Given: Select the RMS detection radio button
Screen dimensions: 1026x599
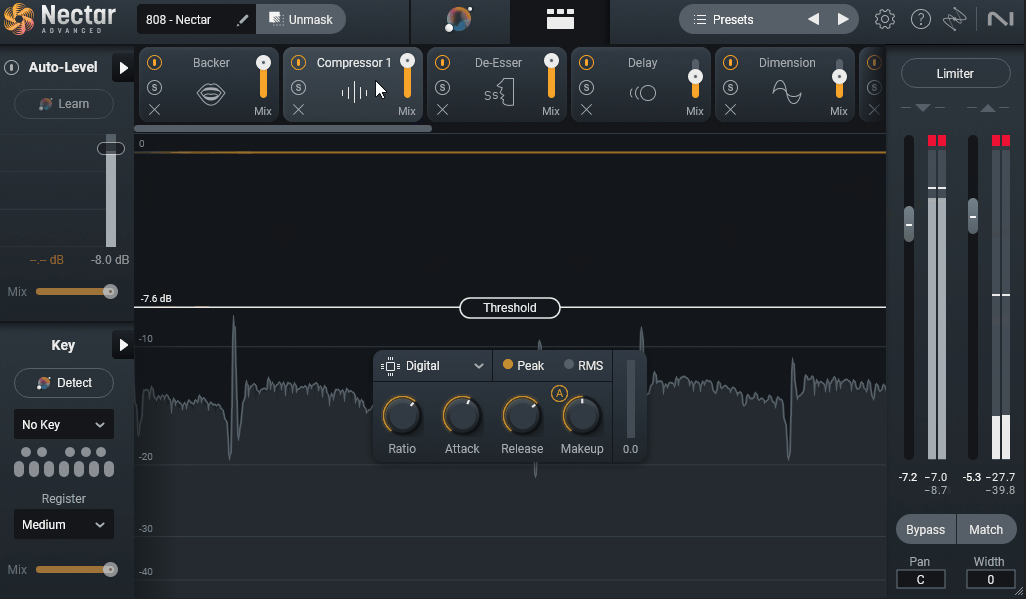Looking at the screenshot, I should (x=570, y=365).
